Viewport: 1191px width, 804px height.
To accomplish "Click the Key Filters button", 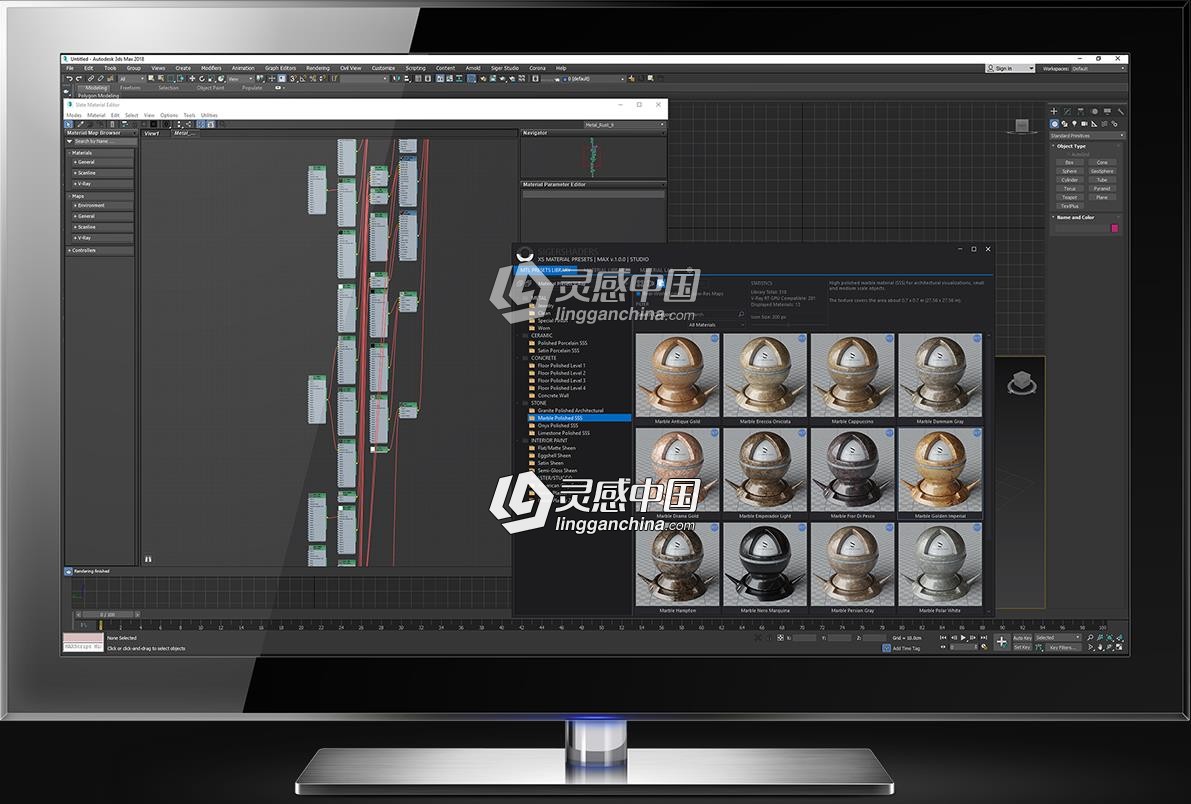I will pyautogui.click(x=1064, y=647).
